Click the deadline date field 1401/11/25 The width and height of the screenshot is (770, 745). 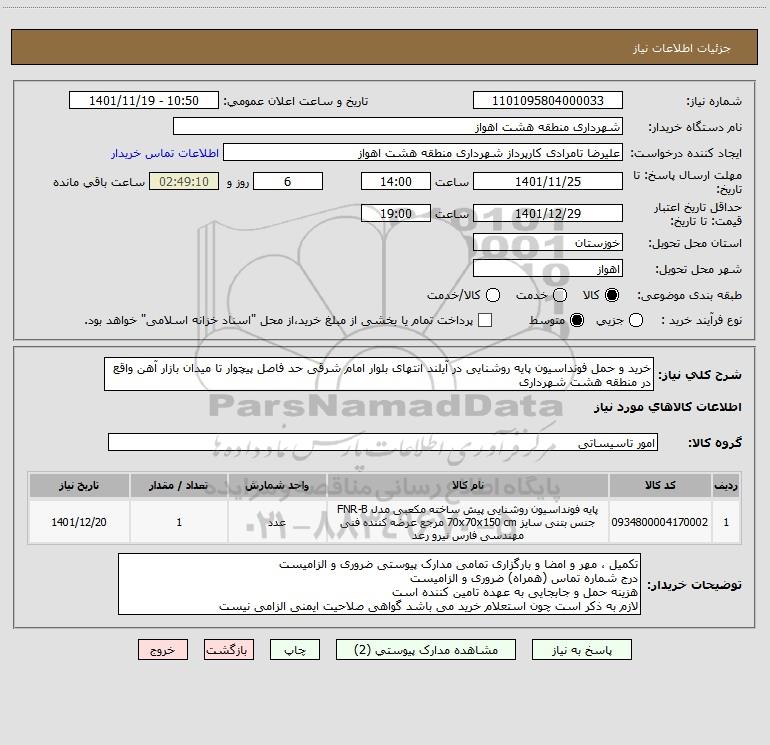pyautogui.click(x=548, y=181)
